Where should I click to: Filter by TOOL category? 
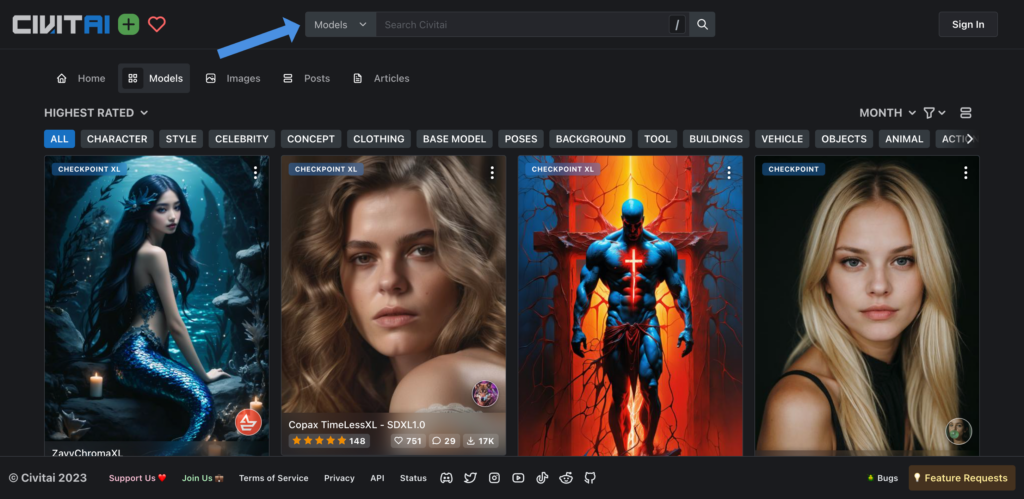point(658,139)
